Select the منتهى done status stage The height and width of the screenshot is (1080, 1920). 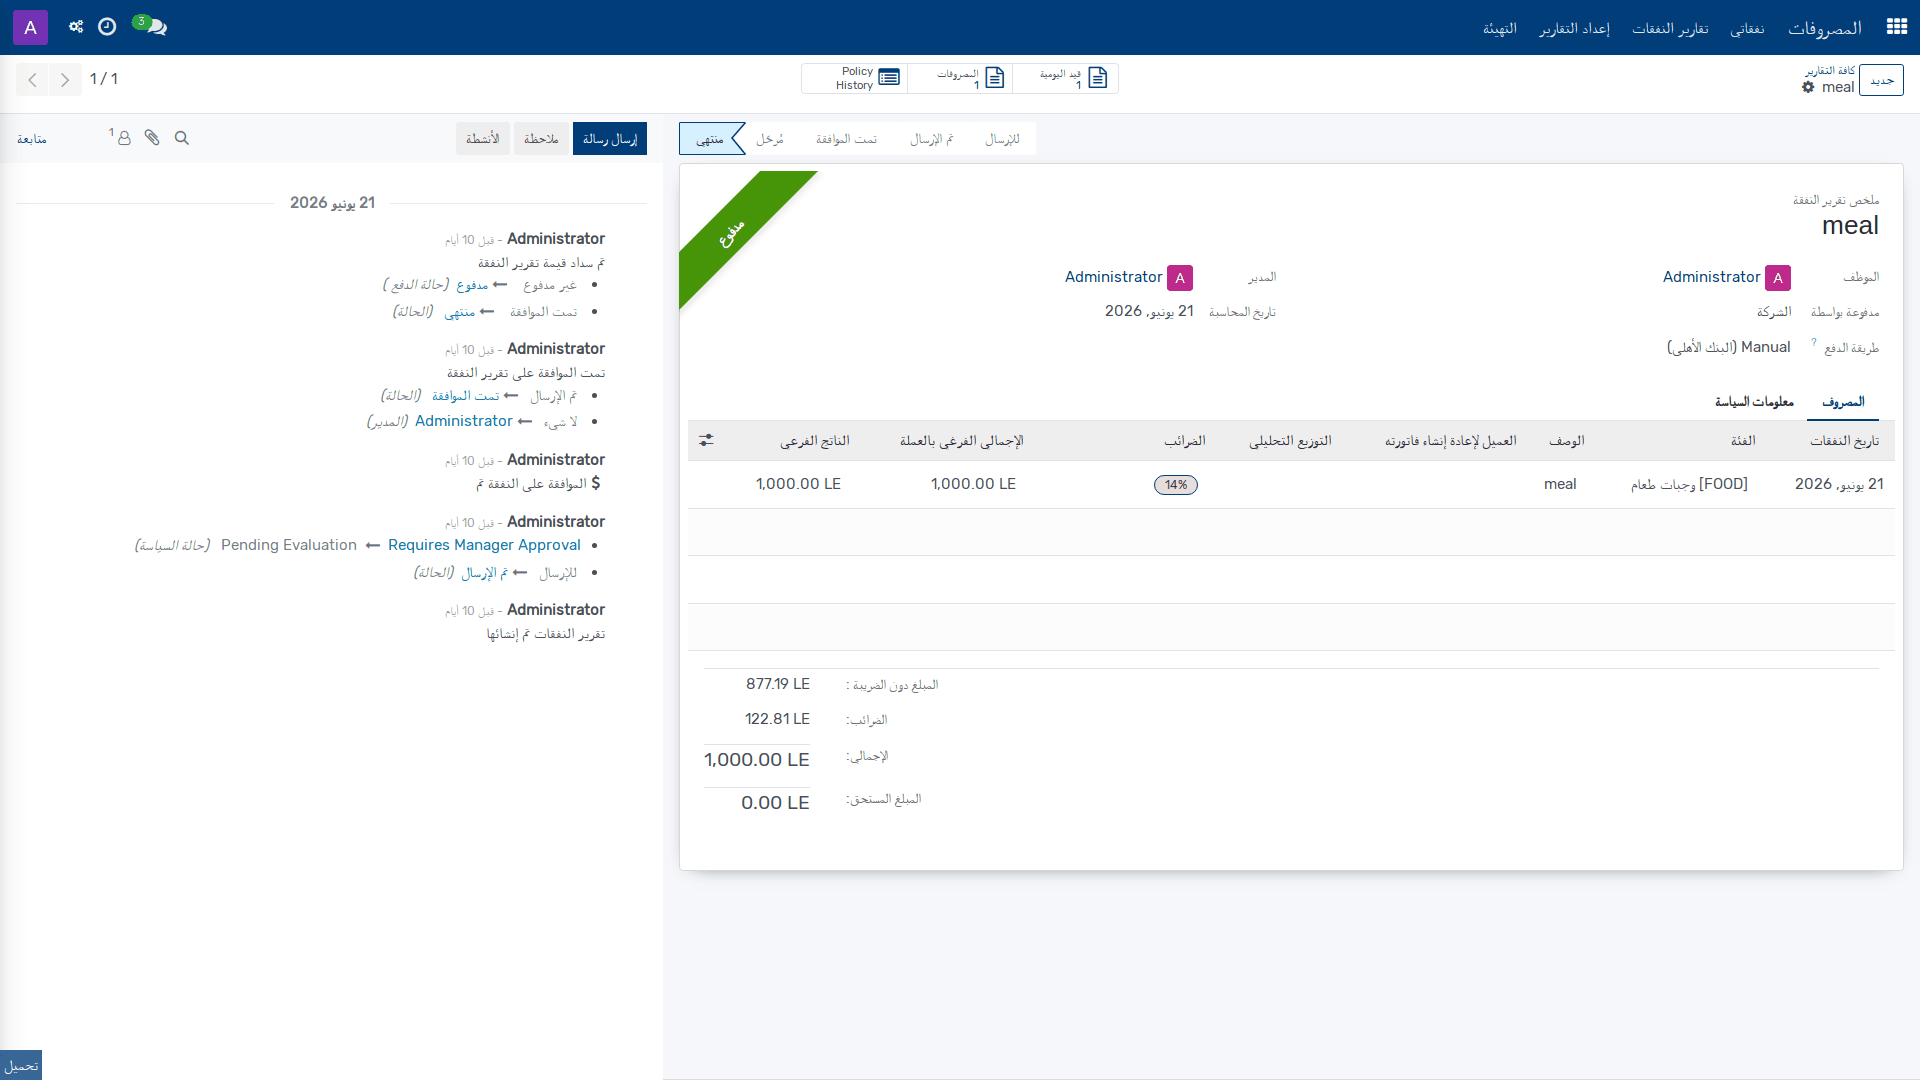(x=711, y=139)
